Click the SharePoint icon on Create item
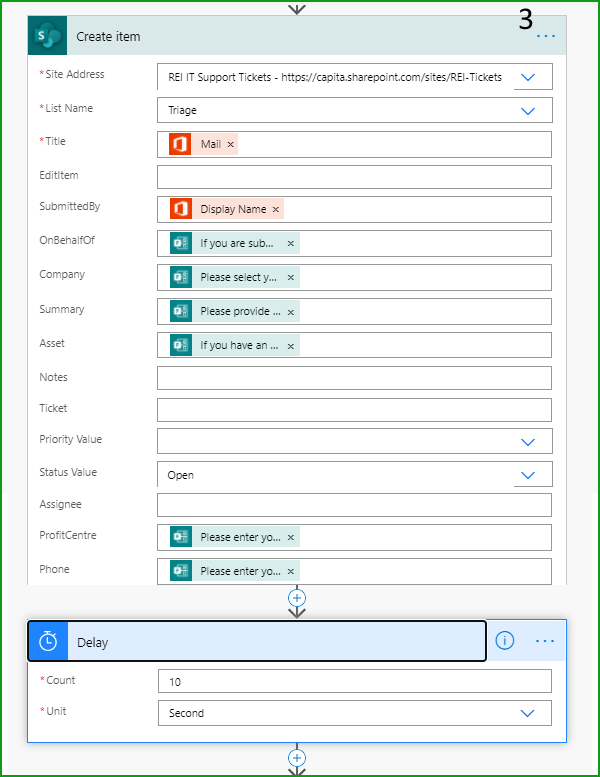 pos(48,36)
